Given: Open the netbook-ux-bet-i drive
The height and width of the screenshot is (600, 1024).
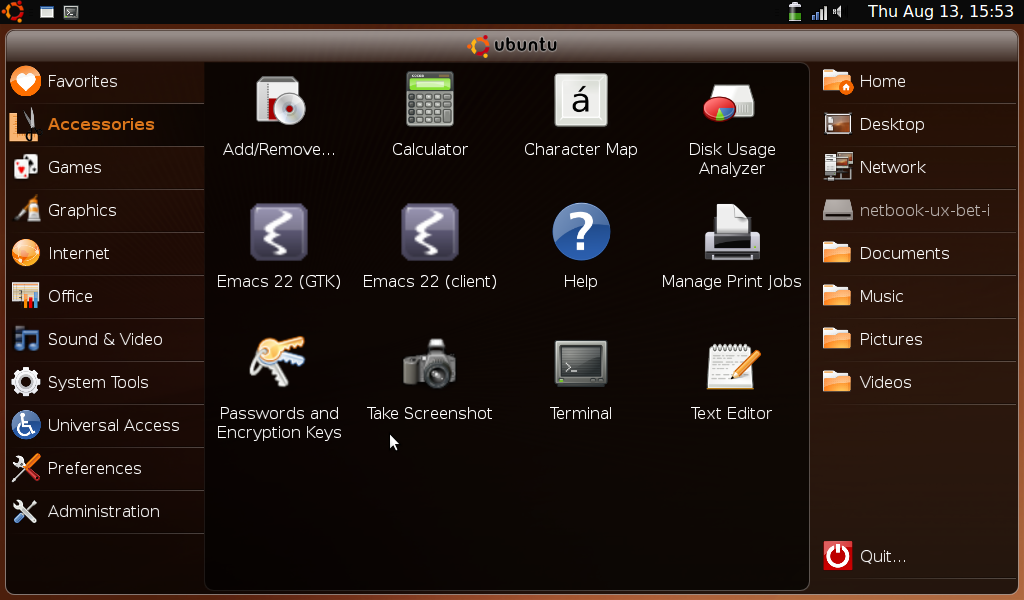Looking at the screenshot, I should pyautogui.click(x=918, y=211).
